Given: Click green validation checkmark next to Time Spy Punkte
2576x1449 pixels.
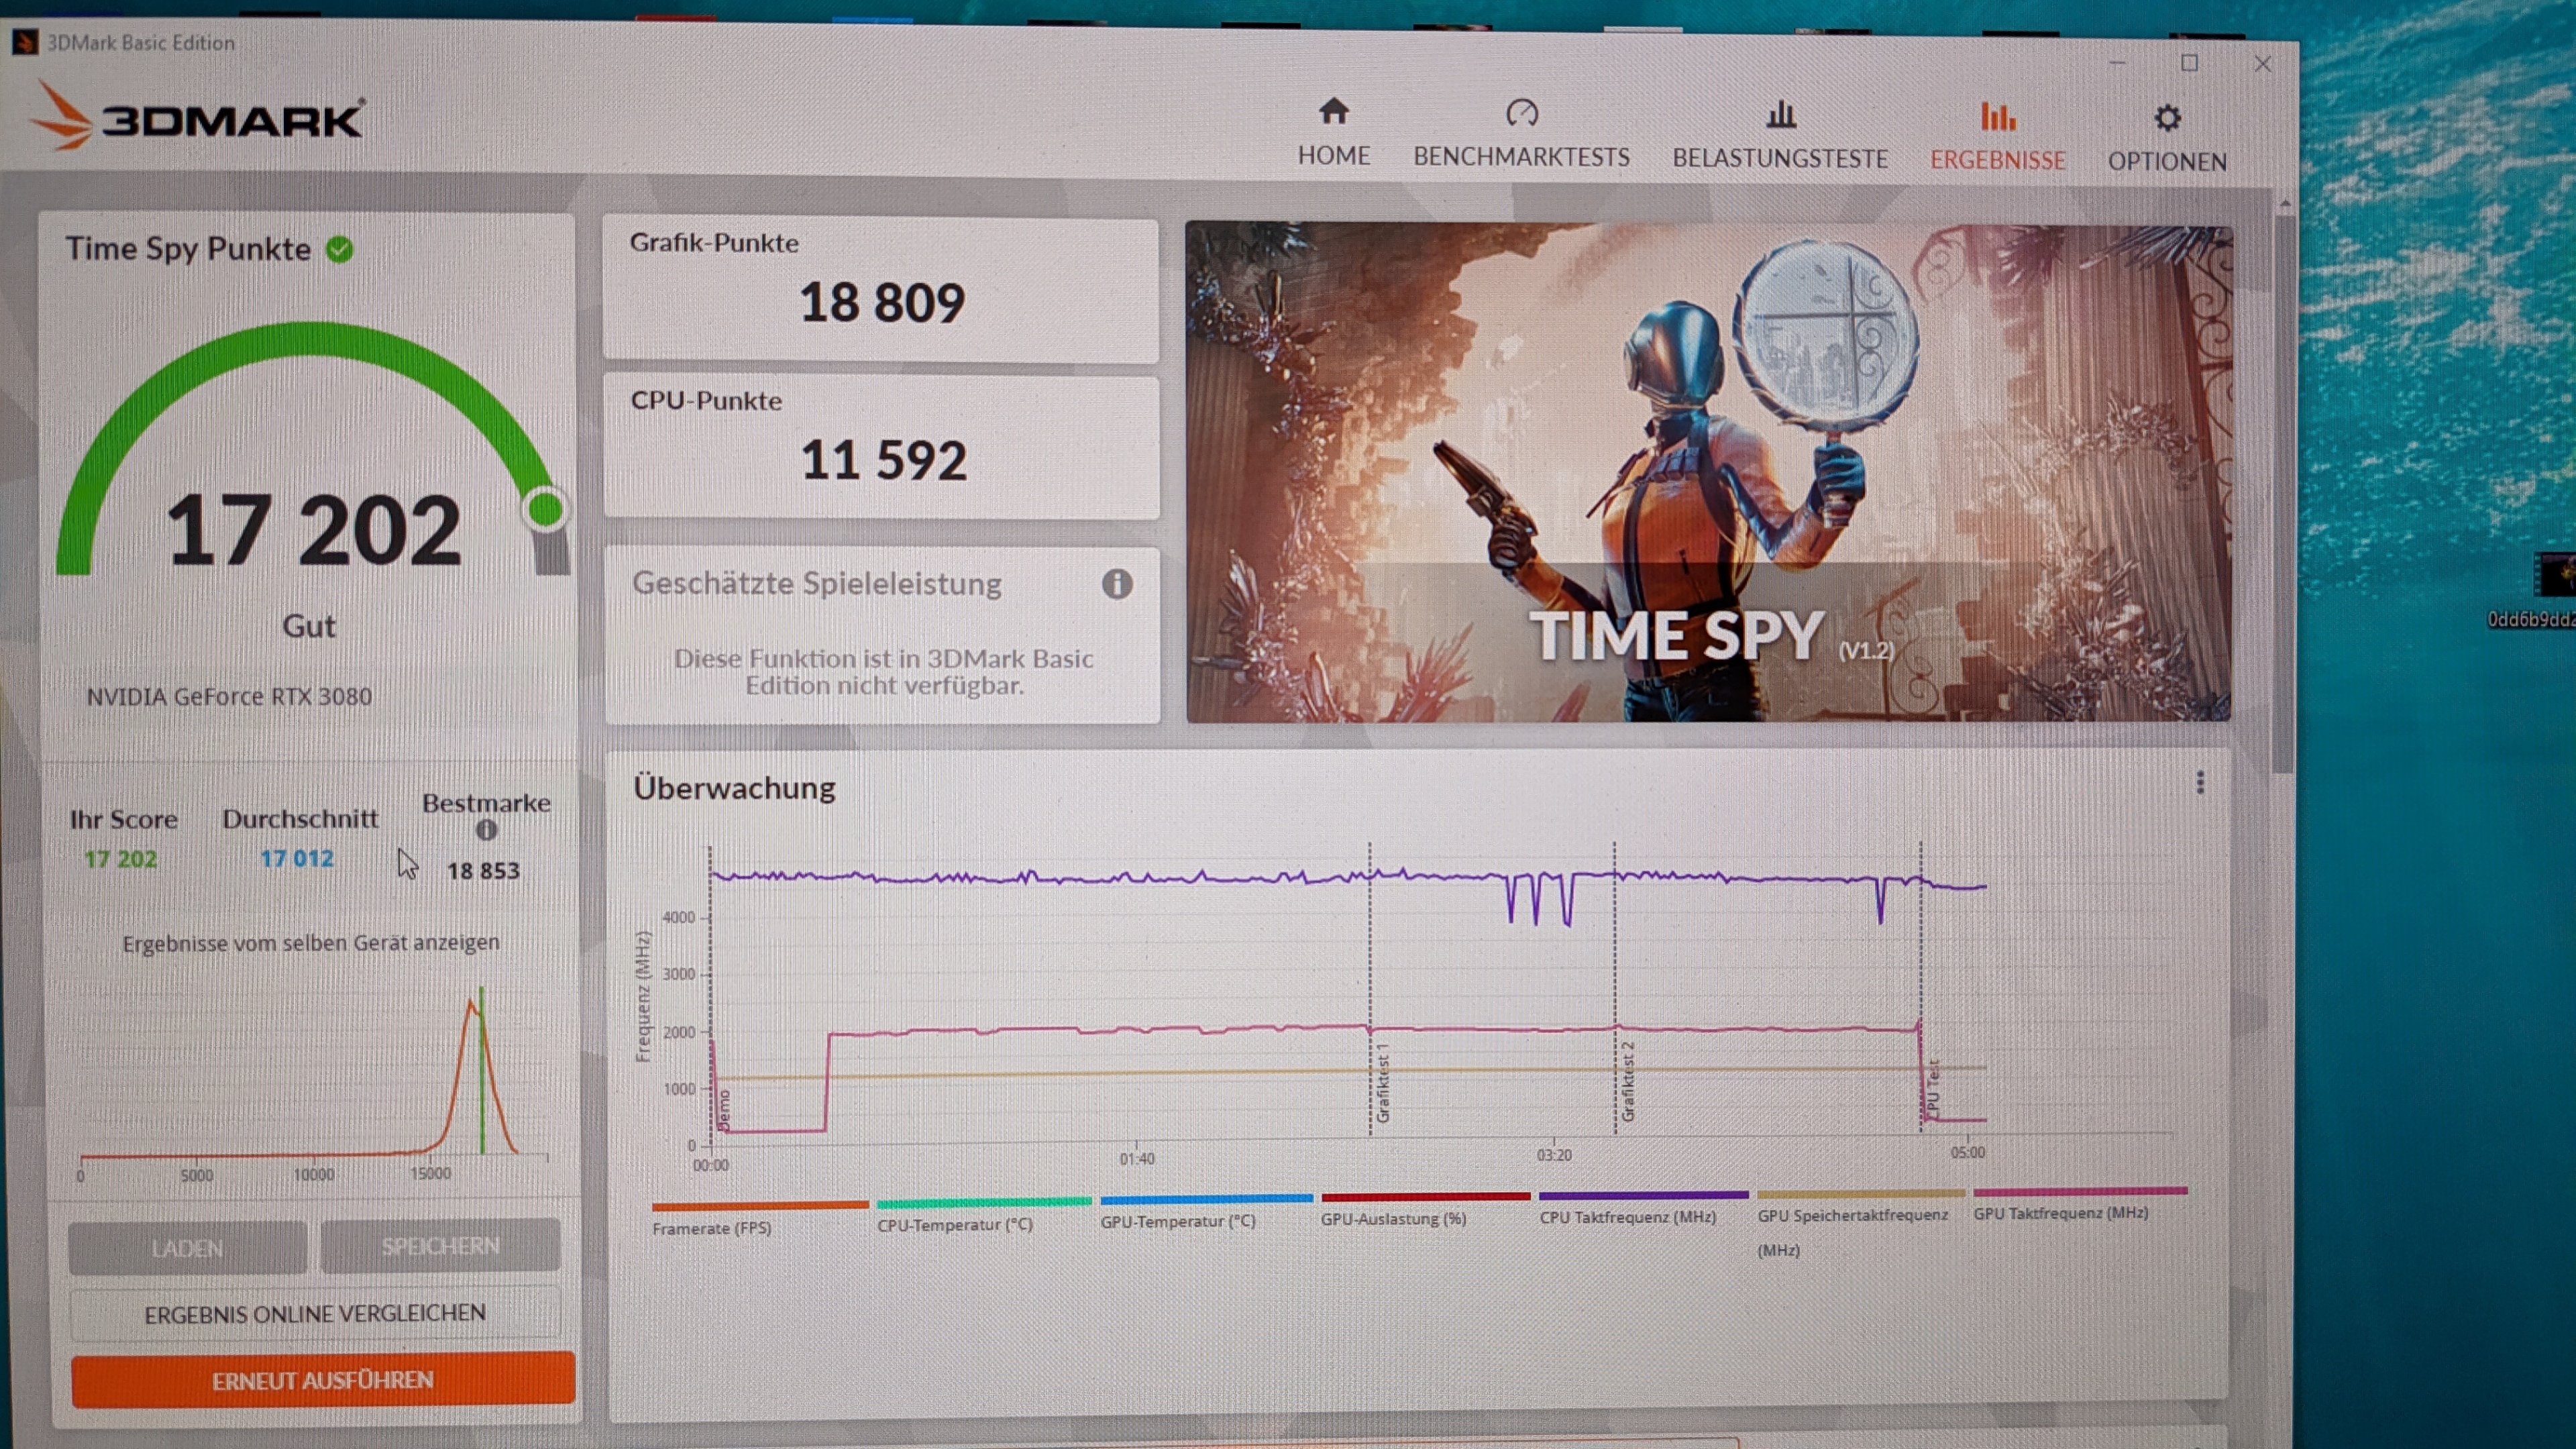Looking at the screenshot, I should coord(340,249).
